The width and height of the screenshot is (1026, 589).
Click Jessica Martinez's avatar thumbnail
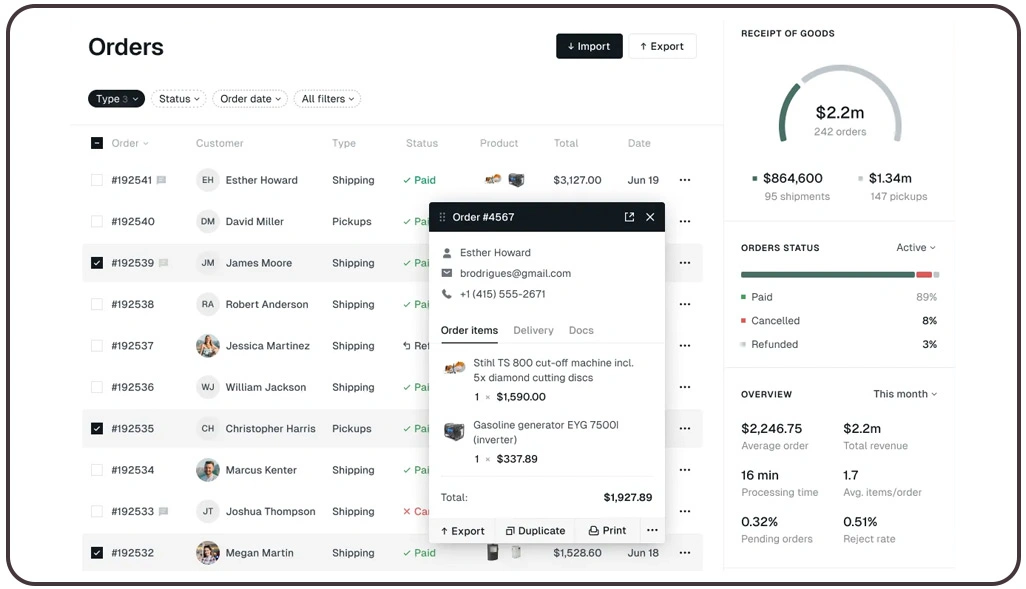coord(207,346)
